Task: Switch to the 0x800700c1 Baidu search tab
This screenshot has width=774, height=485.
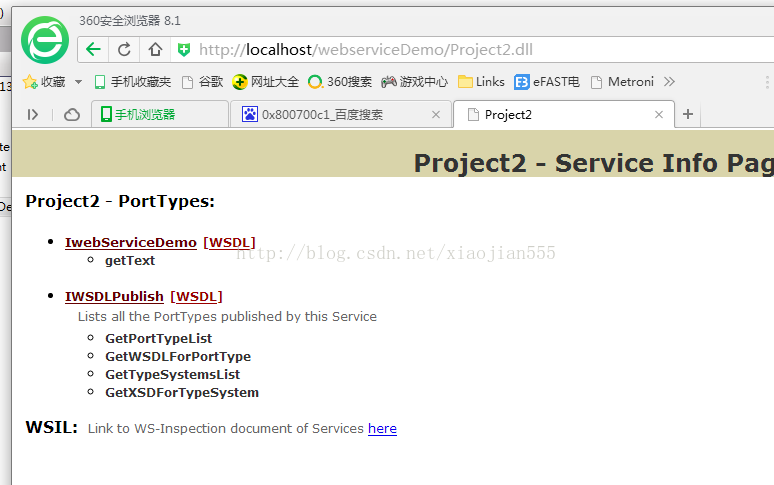Action: click(x=322, y=115)
